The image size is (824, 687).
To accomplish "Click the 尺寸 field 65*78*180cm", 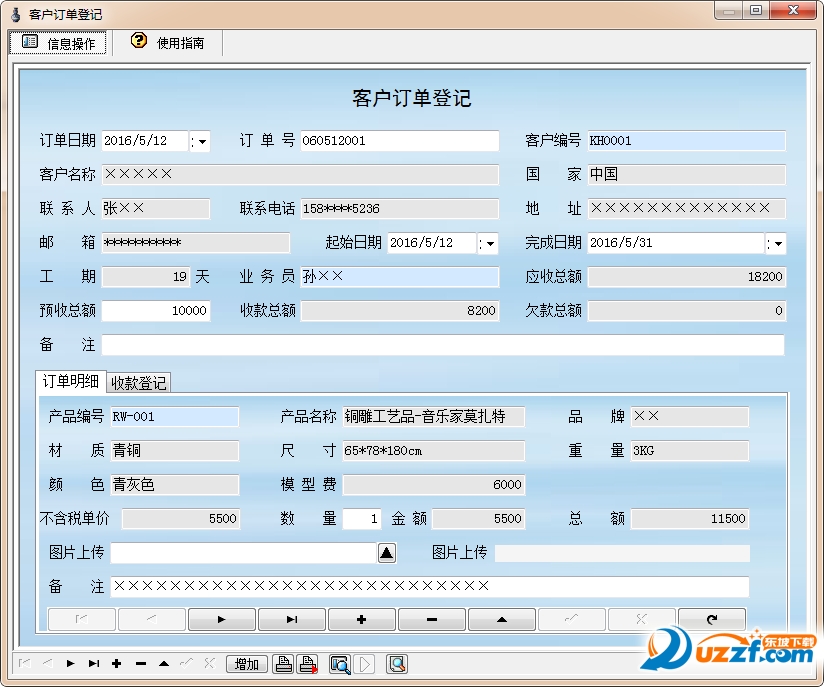I will (x=434, y=451).
